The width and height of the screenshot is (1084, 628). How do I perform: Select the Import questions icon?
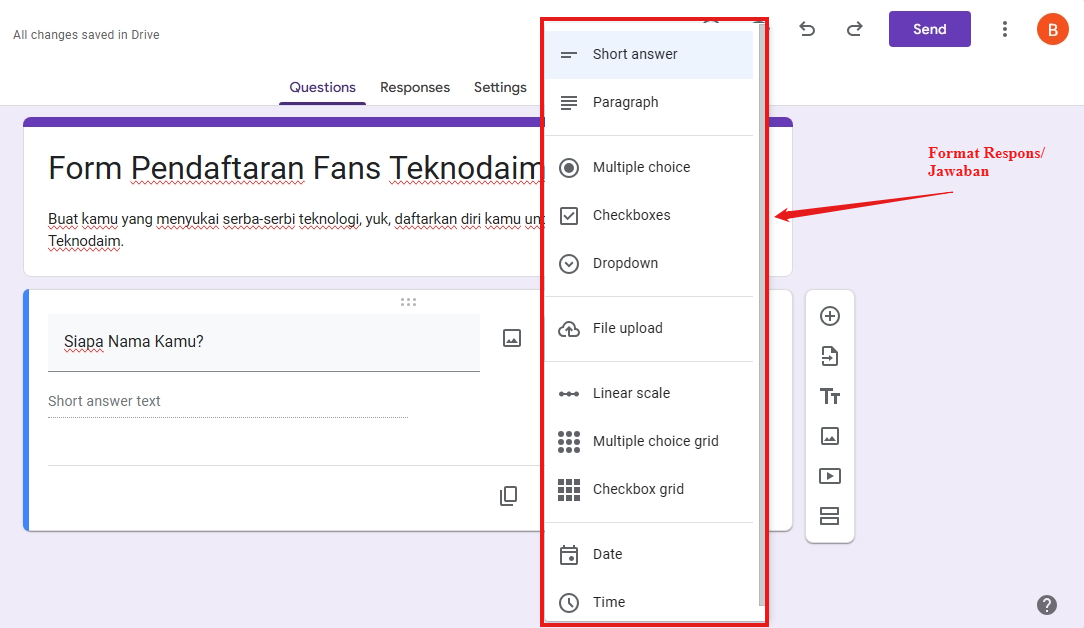point(830,355)
